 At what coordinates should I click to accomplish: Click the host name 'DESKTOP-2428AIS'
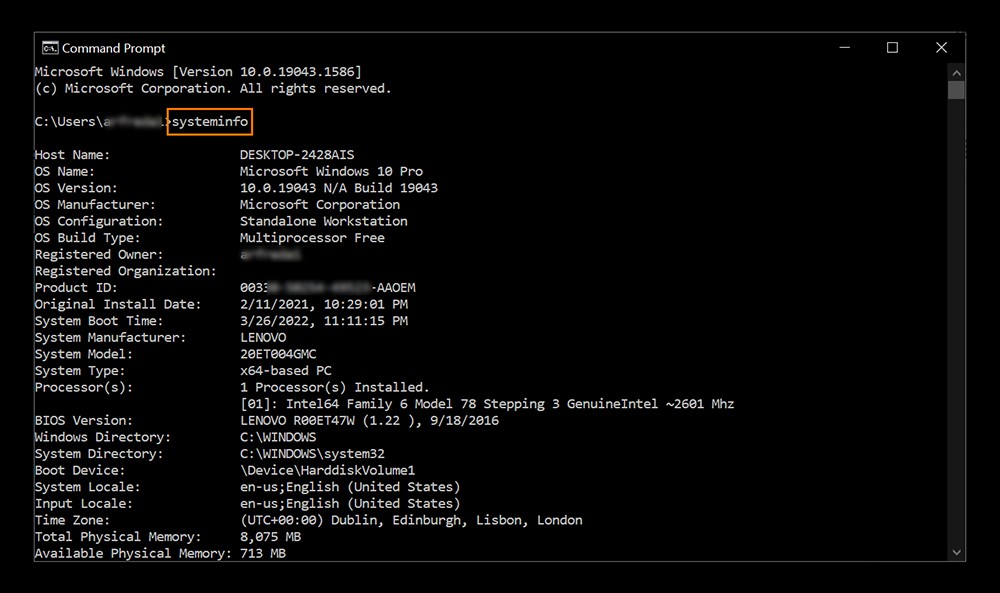click(297, 155)
